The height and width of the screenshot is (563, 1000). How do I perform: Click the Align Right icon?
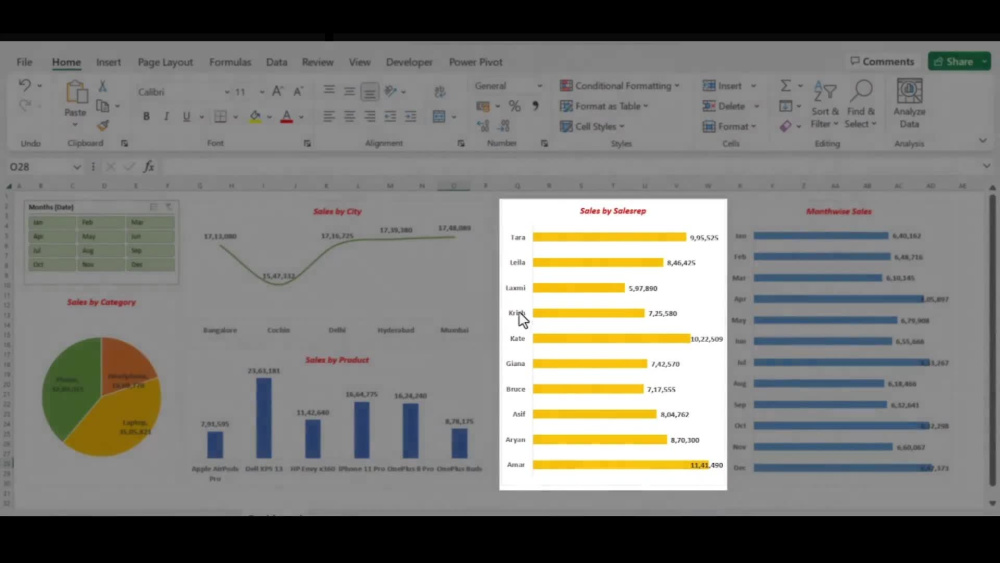(370, 117)
